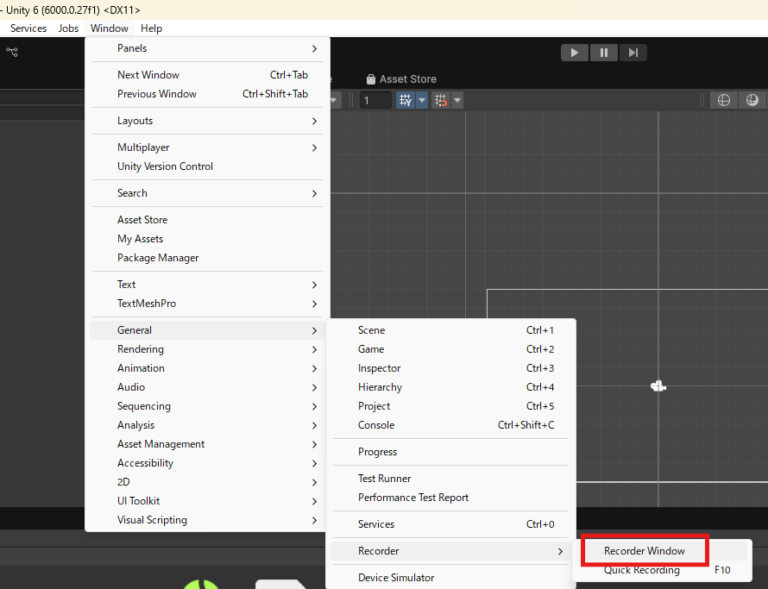Toggle snap increment icon
The width and height of the screenshot is (768, 589).
click(x=441, y=100)
